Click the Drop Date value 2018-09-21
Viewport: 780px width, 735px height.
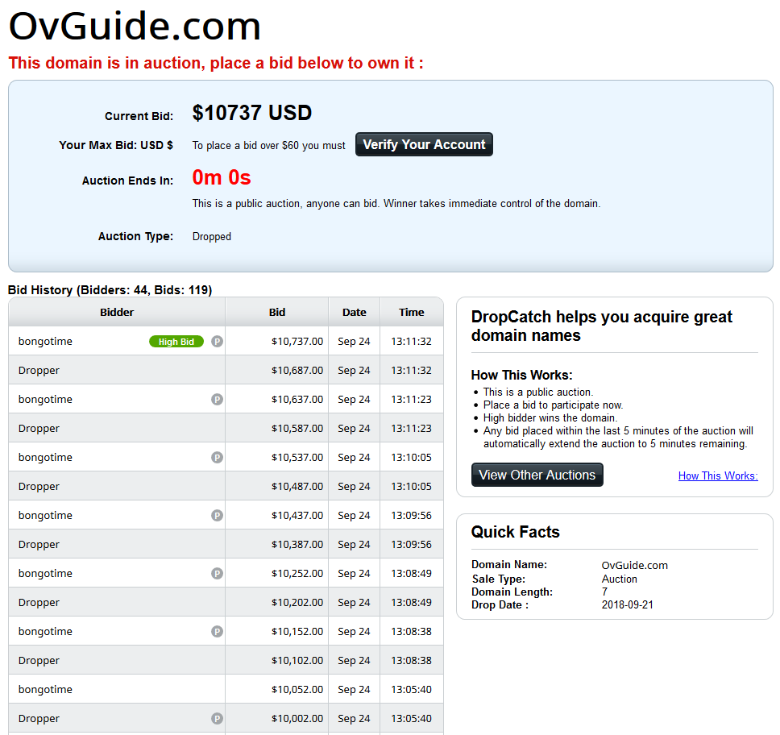(x=627, y=605)
